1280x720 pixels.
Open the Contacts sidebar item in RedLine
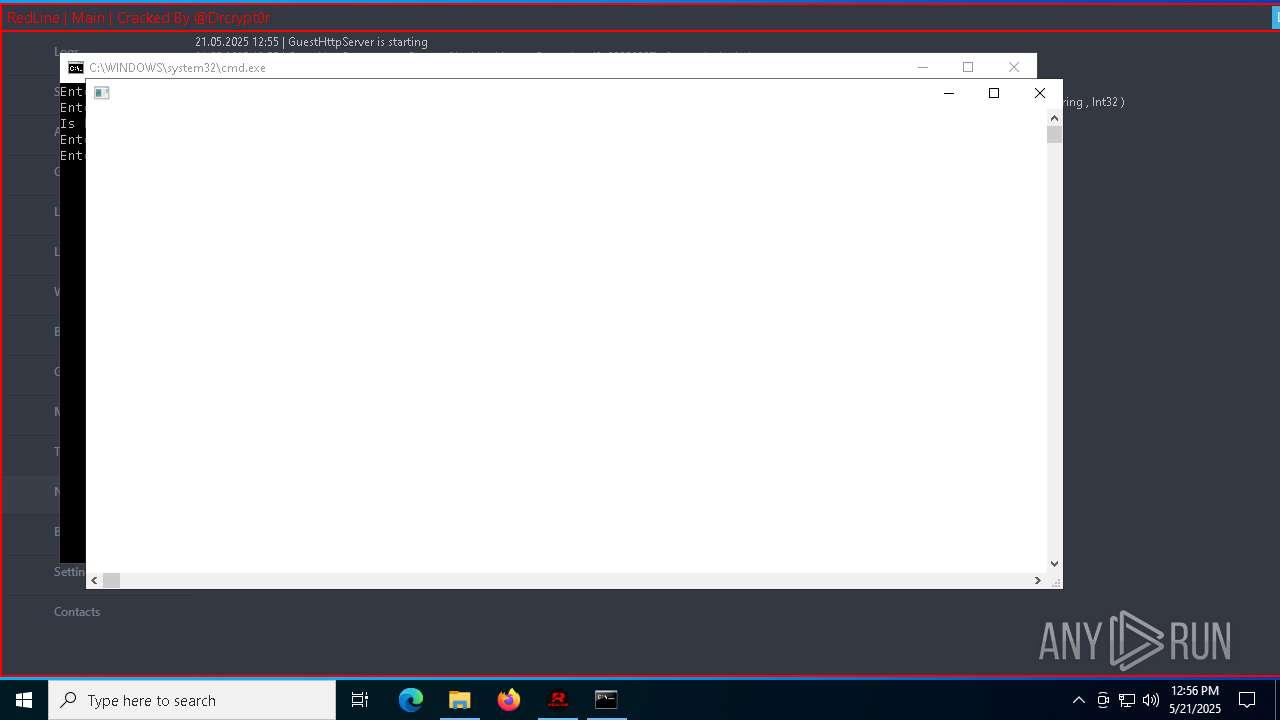point(77,611)
